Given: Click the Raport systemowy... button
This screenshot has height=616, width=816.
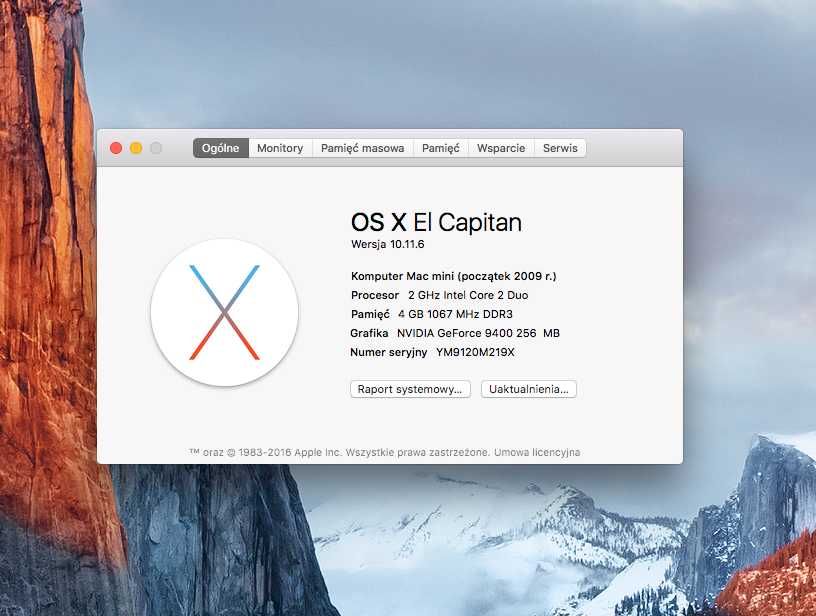Looking at the screenshot, I should point(410,389).
